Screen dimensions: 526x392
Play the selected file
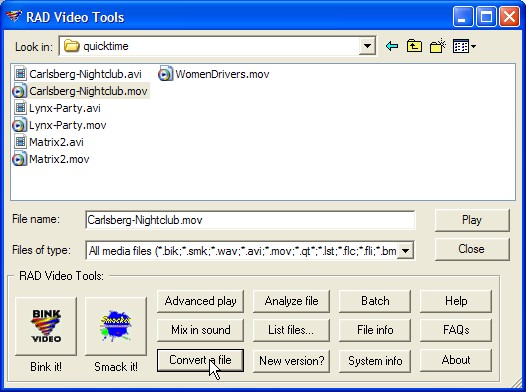(x=472, y=220)
